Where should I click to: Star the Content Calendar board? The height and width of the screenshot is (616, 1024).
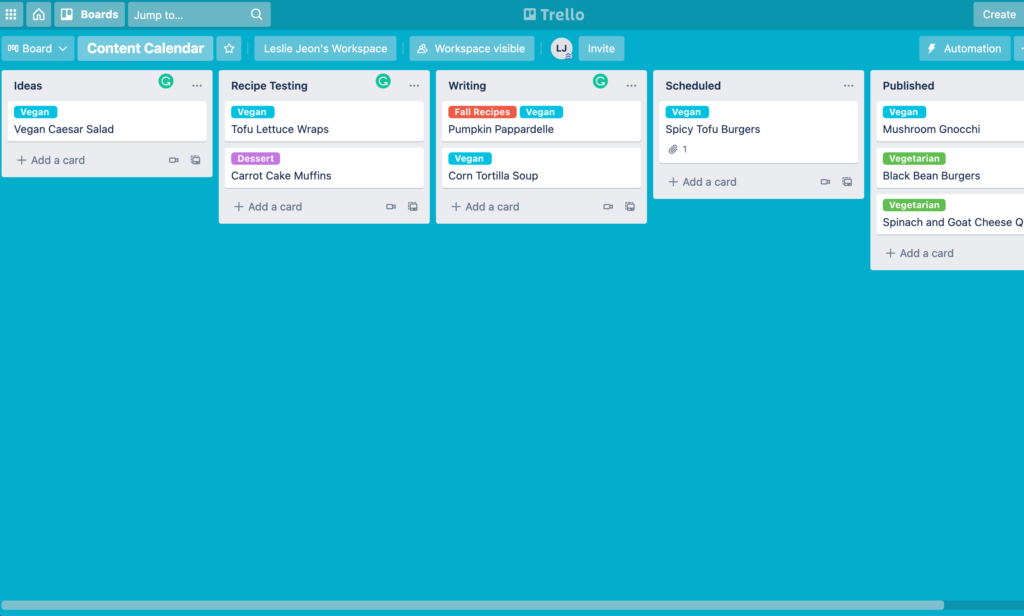pyautogui.click(x=229, y=48)
